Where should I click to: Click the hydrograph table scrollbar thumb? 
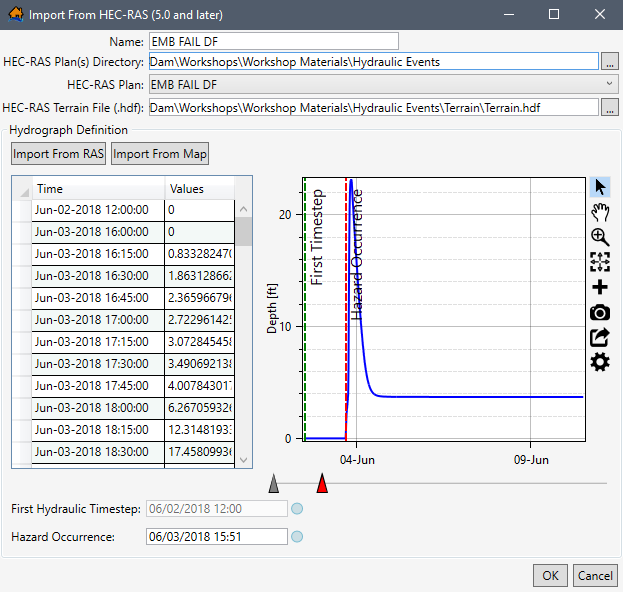[x=244, y=231]
